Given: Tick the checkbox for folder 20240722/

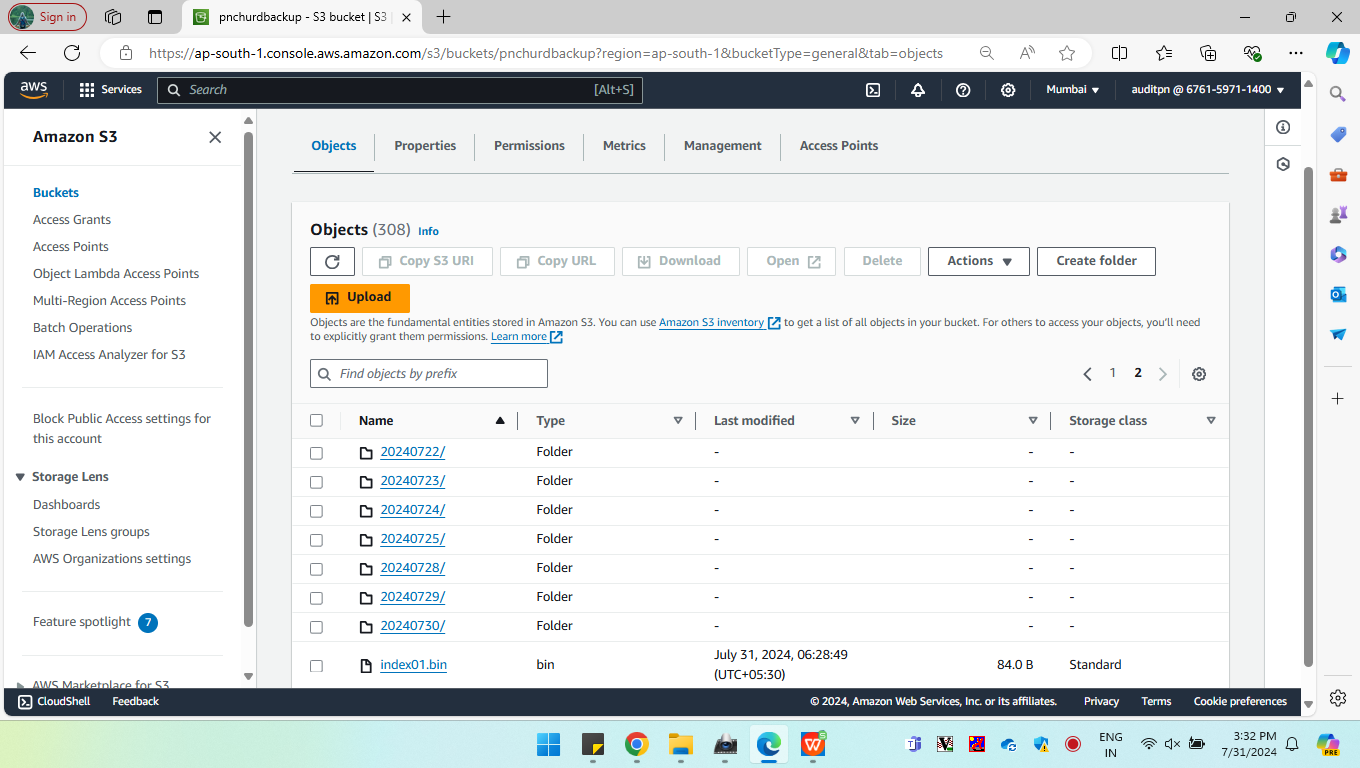Looking at the screenshot, I should point(316,453).
